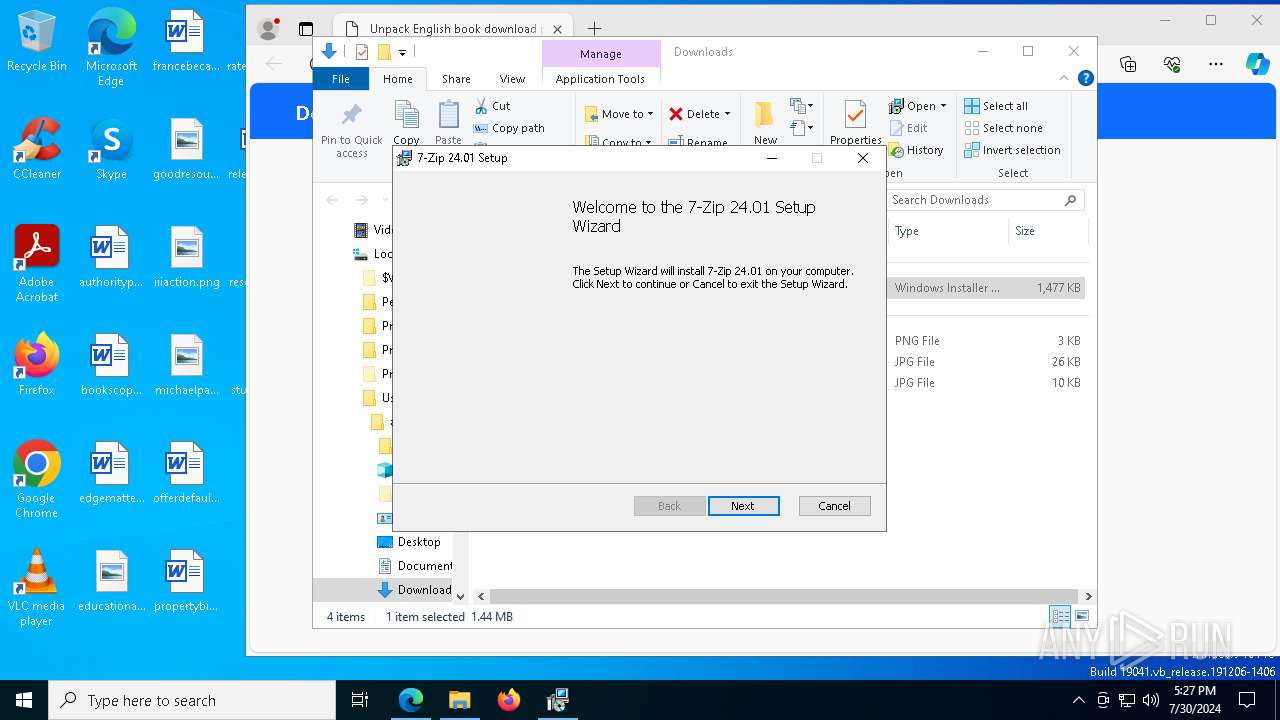Open the Delete dropdown in ribbon
Image resolution: width=1280 pixels, height=720 pixels.
click(x=700, y=114)
